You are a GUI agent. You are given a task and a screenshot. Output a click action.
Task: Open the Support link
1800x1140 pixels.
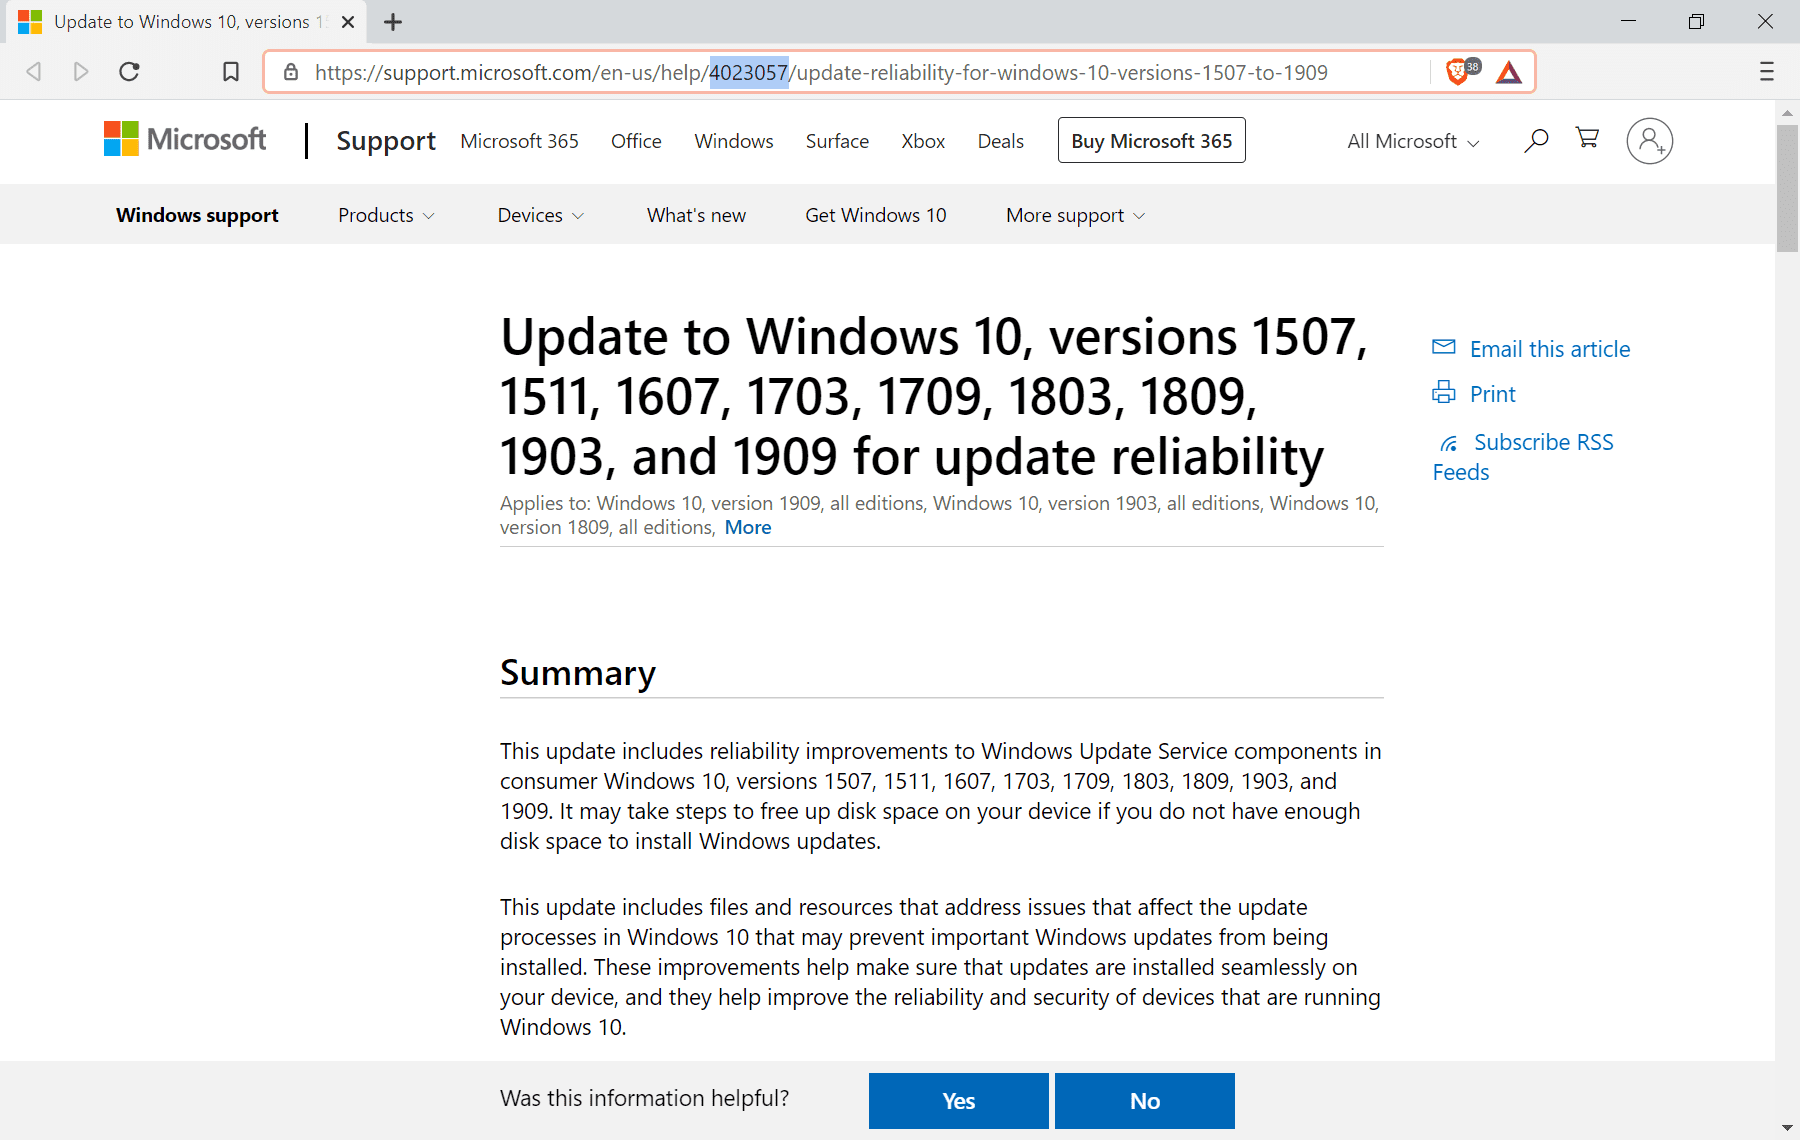(x=386, y=141)
